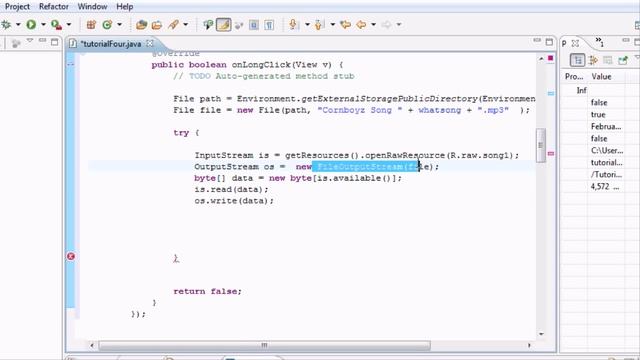Image resolution: width=640 pixels, height=360 pixels.
Task: Maximize the left side panel
Action: [54, 42]
